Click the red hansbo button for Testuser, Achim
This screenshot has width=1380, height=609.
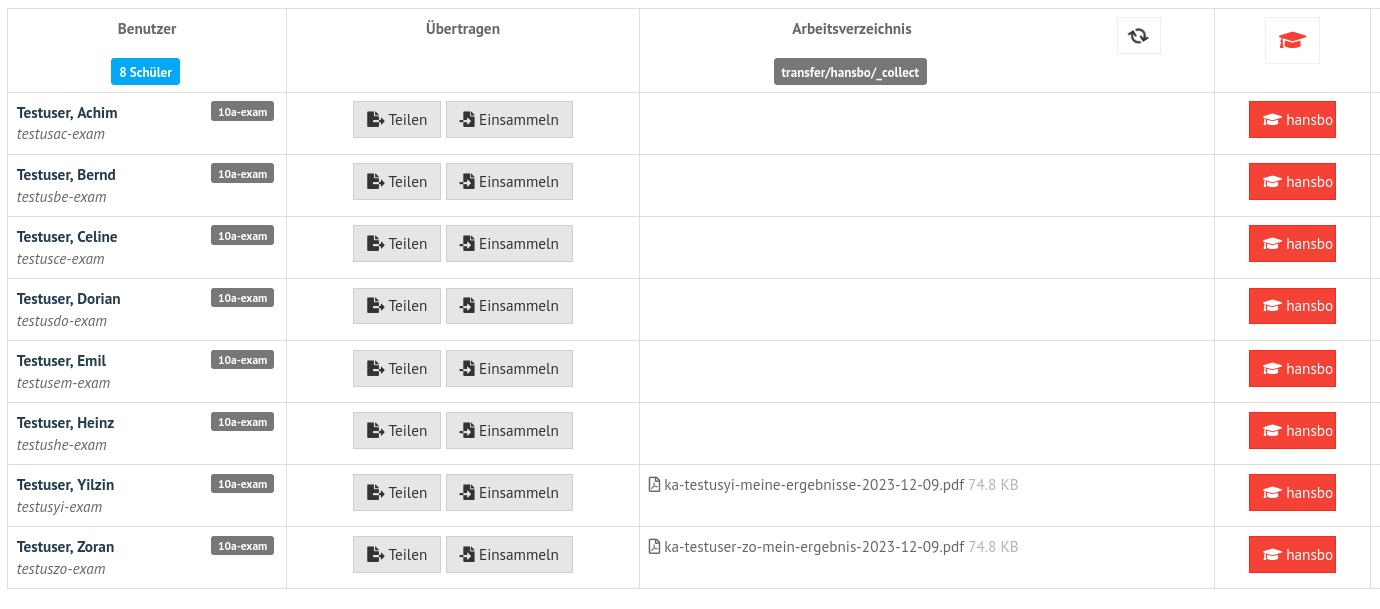[x=1292, y=120]
